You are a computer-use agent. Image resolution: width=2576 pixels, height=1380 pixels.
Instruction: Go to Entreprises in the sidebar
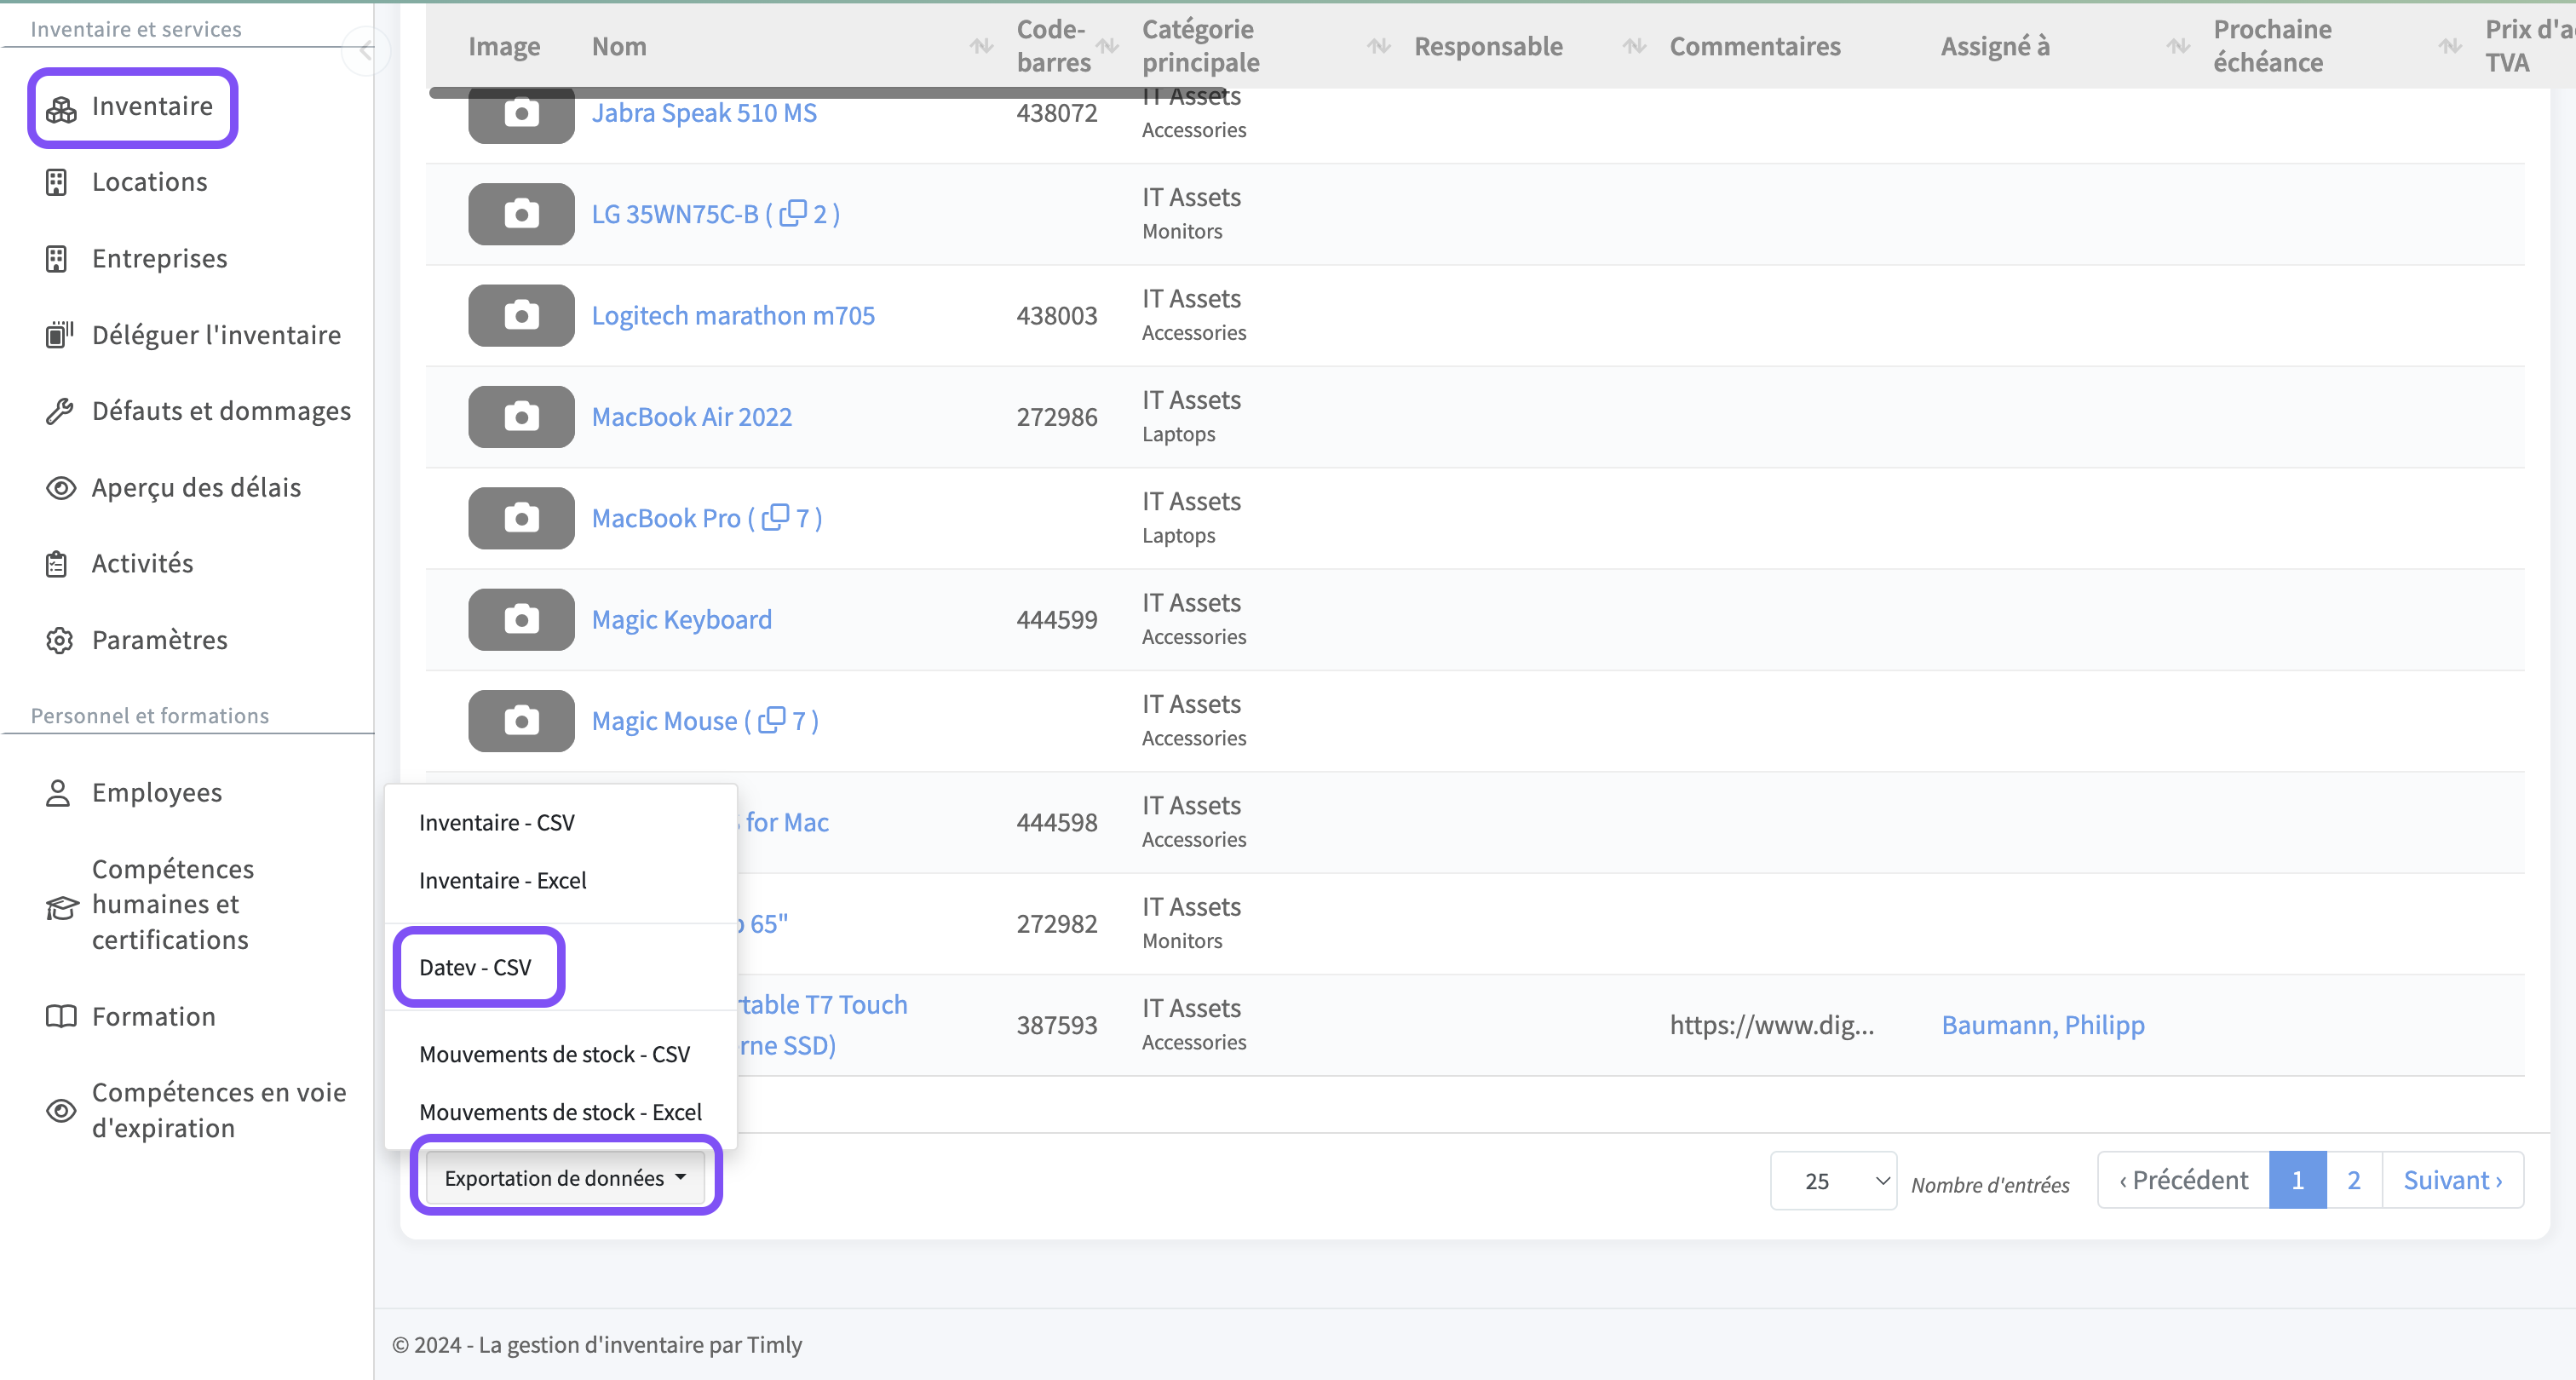[159, 259]
